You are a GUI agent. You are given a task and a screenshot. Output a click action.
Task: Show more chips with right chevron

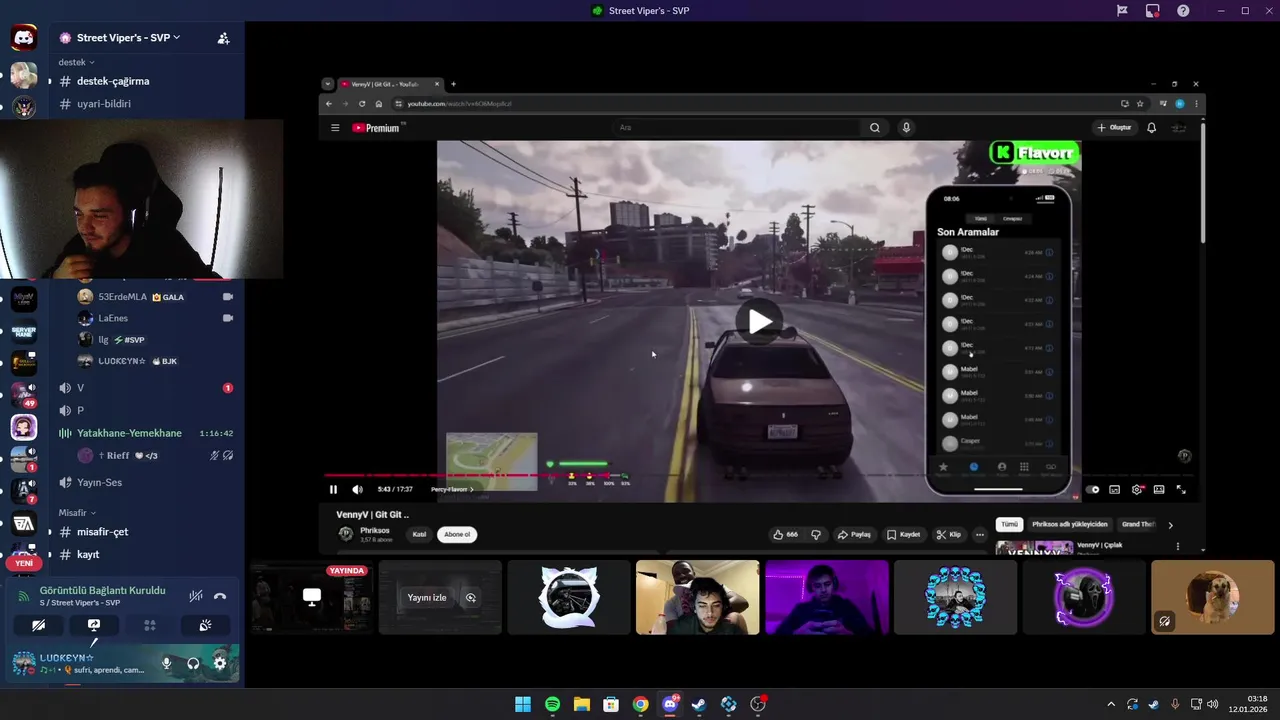(x=1170, y=525)
